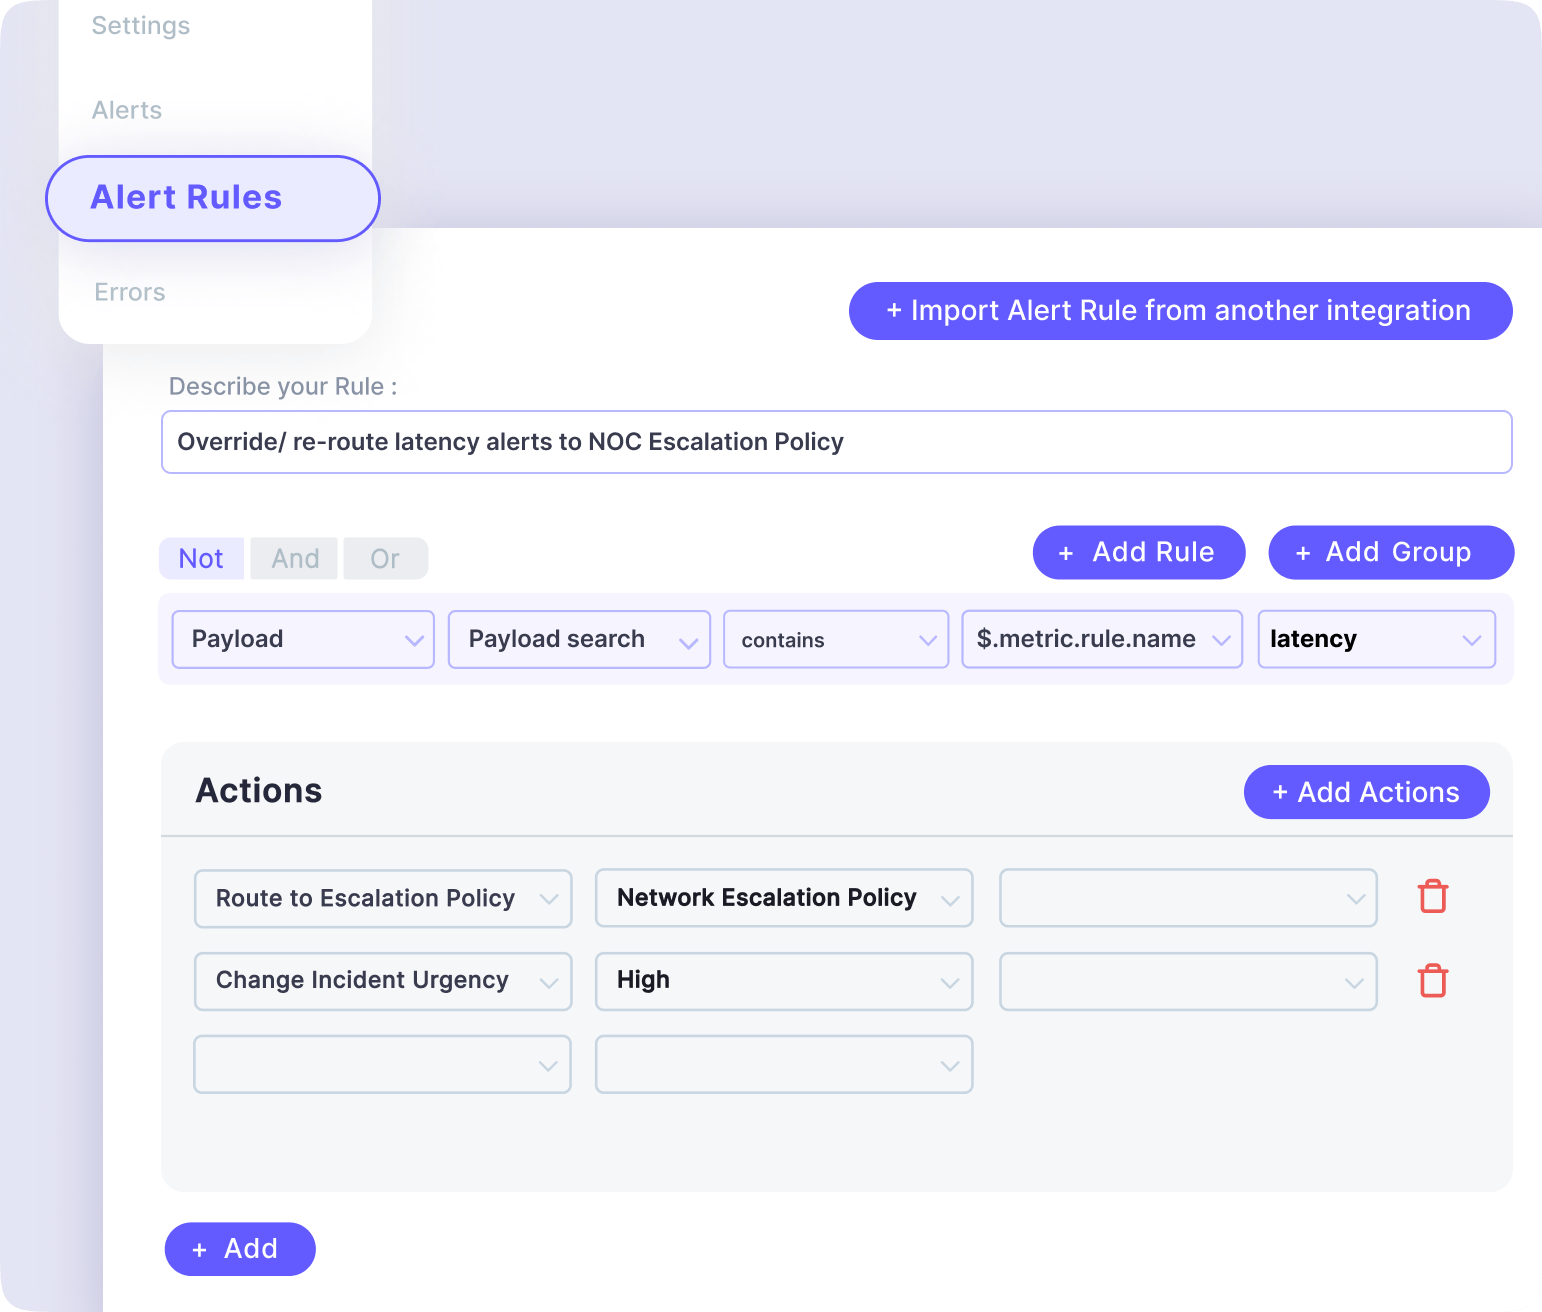Toggle the Not condition operator
The image size is (1542, 1312).
(201, 558)
